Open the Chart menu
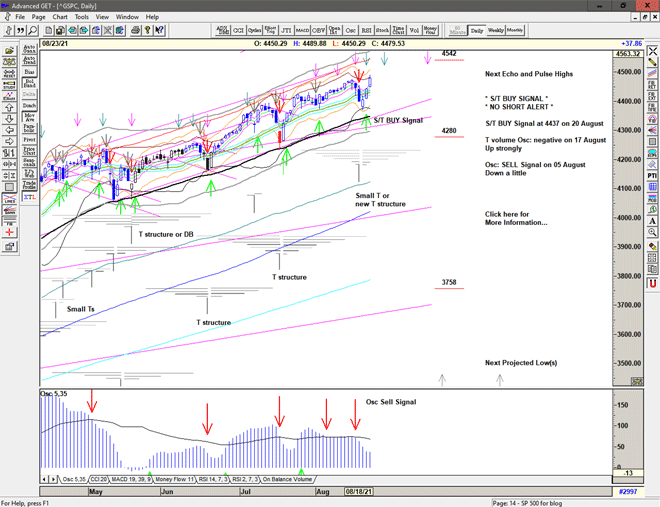This screenshot has height=507, width=660. (60, 17)
